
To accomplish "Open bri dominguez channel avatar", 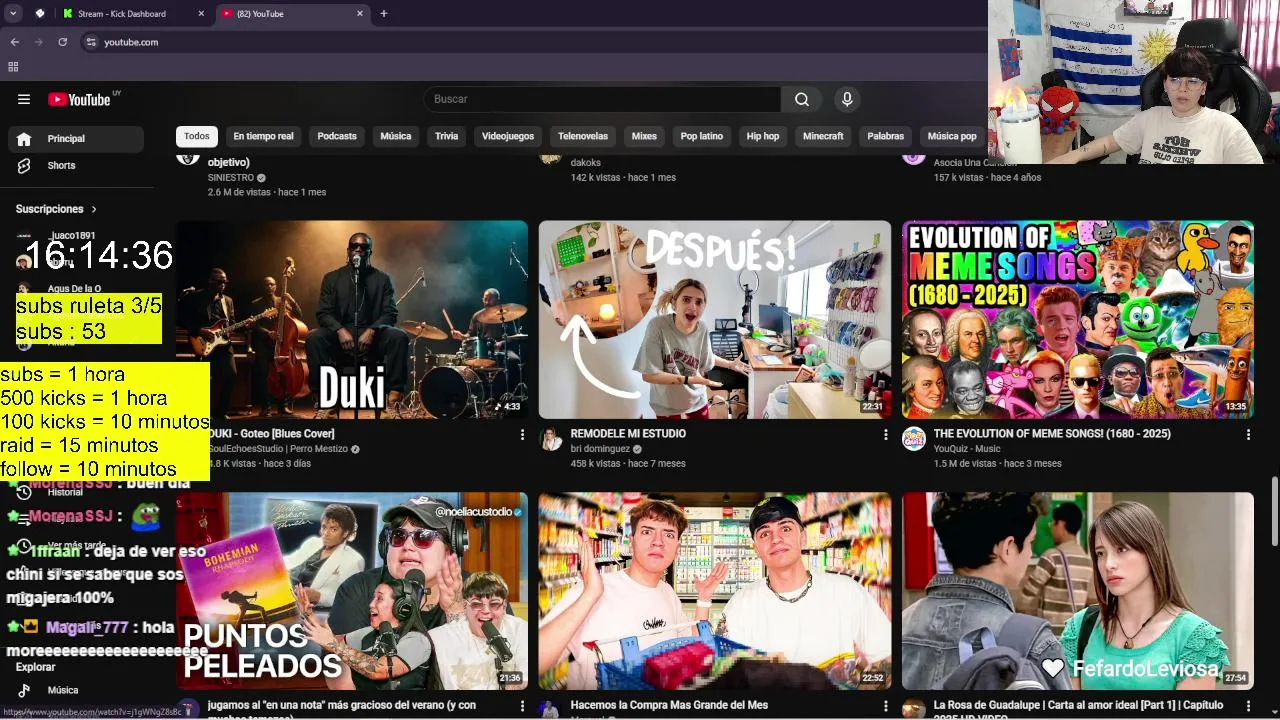I will [551, 439].
